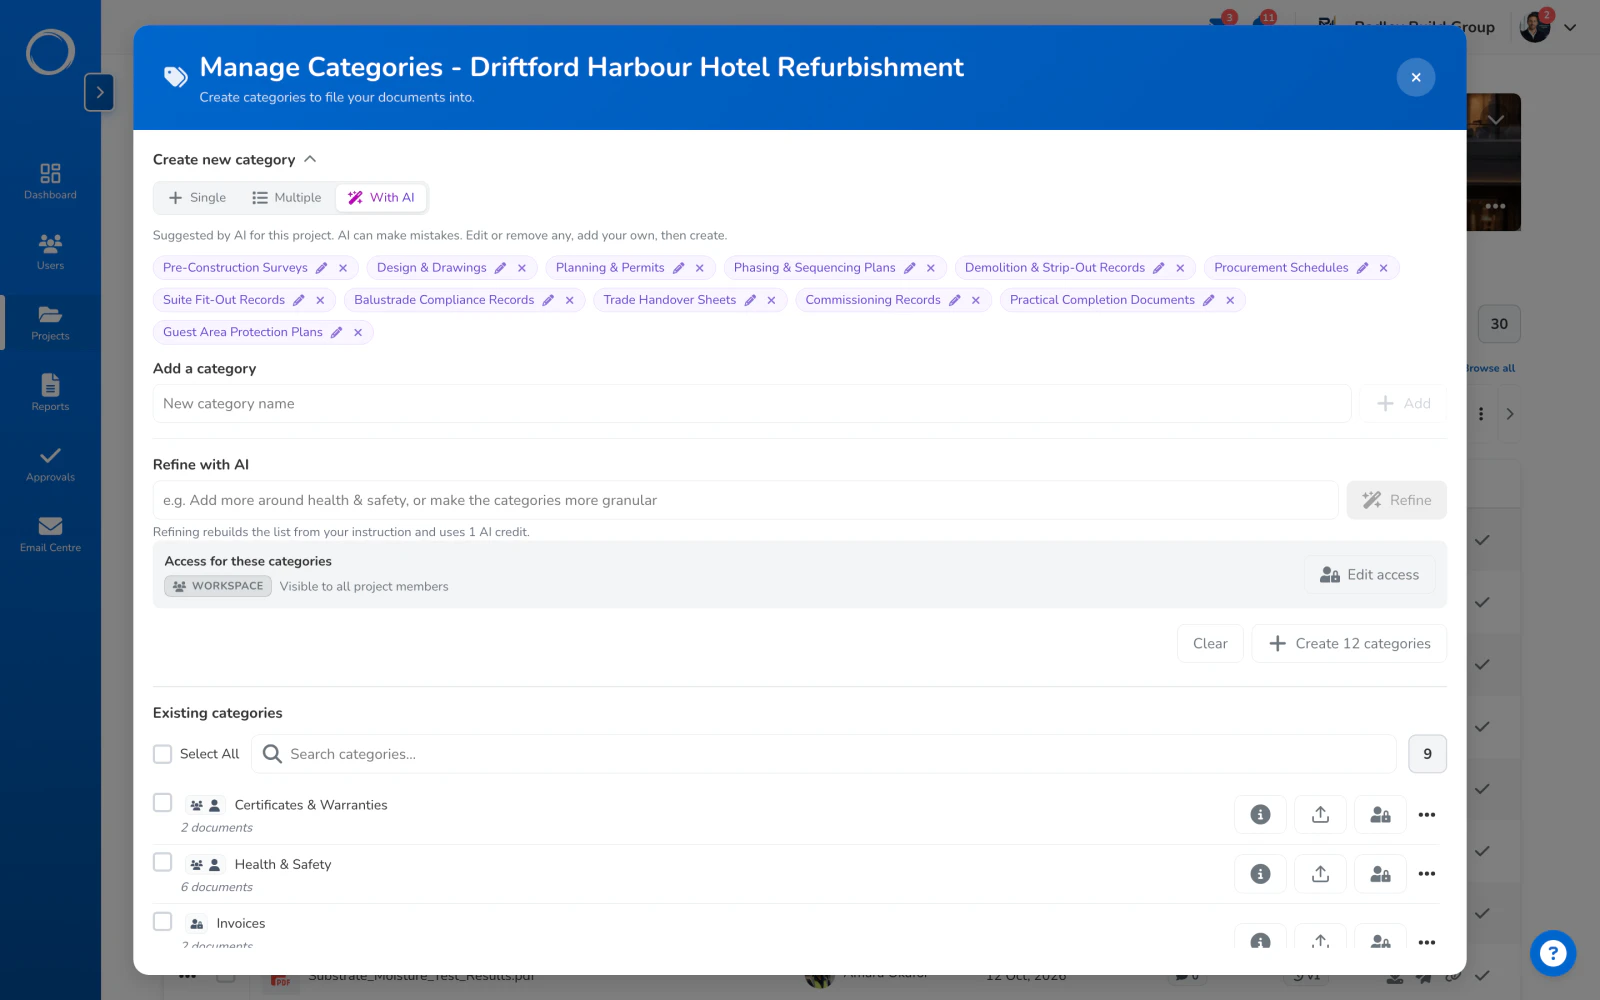Open Dashboard in the sidebar
Viewport: 1600px width, 1000px height.
click(50, 182)
